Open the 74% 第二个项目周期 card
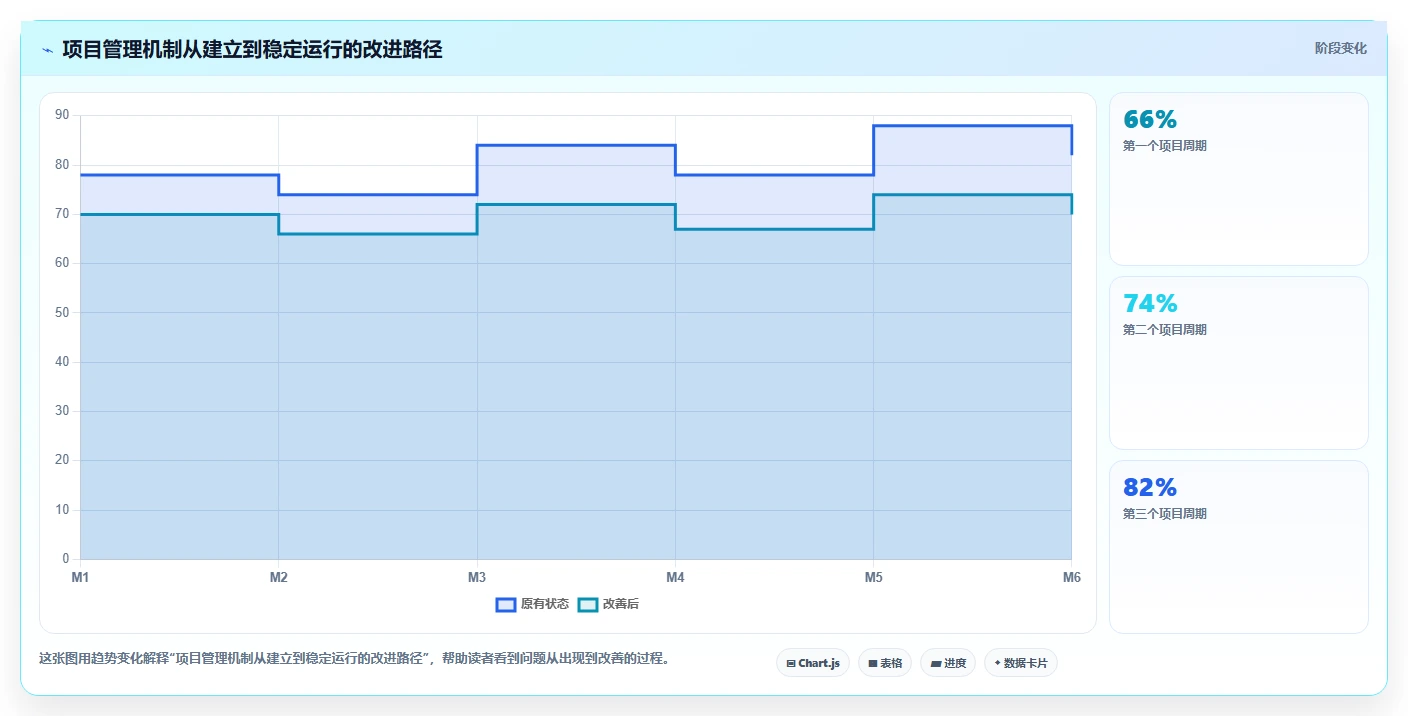The image size is (1408, 716). 1238,363
